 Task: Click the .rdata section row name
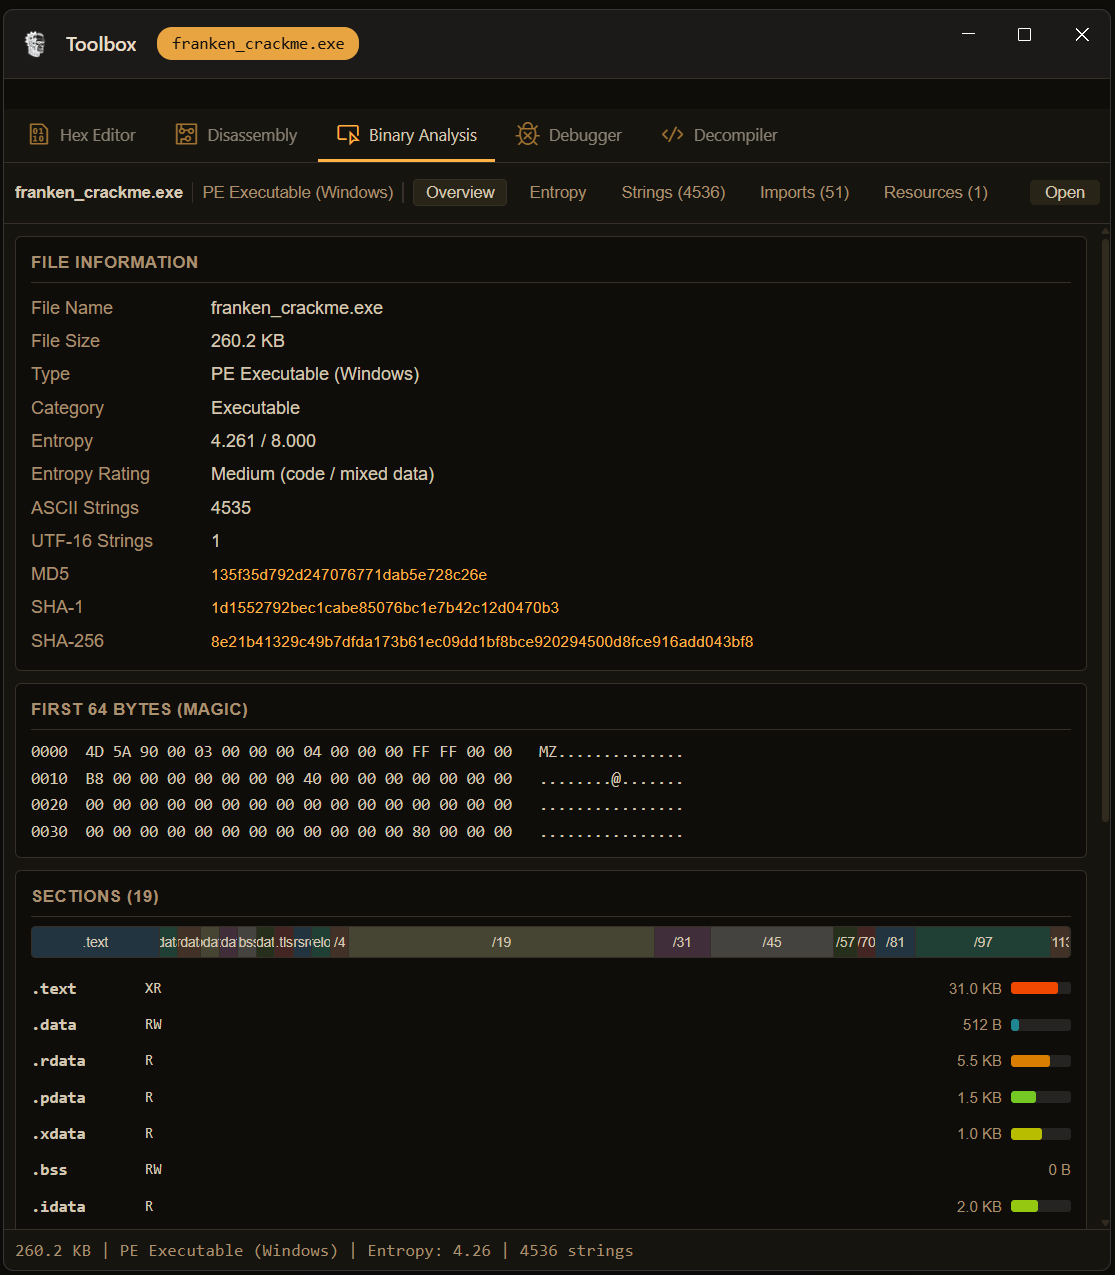click(x=59, y=1061)
